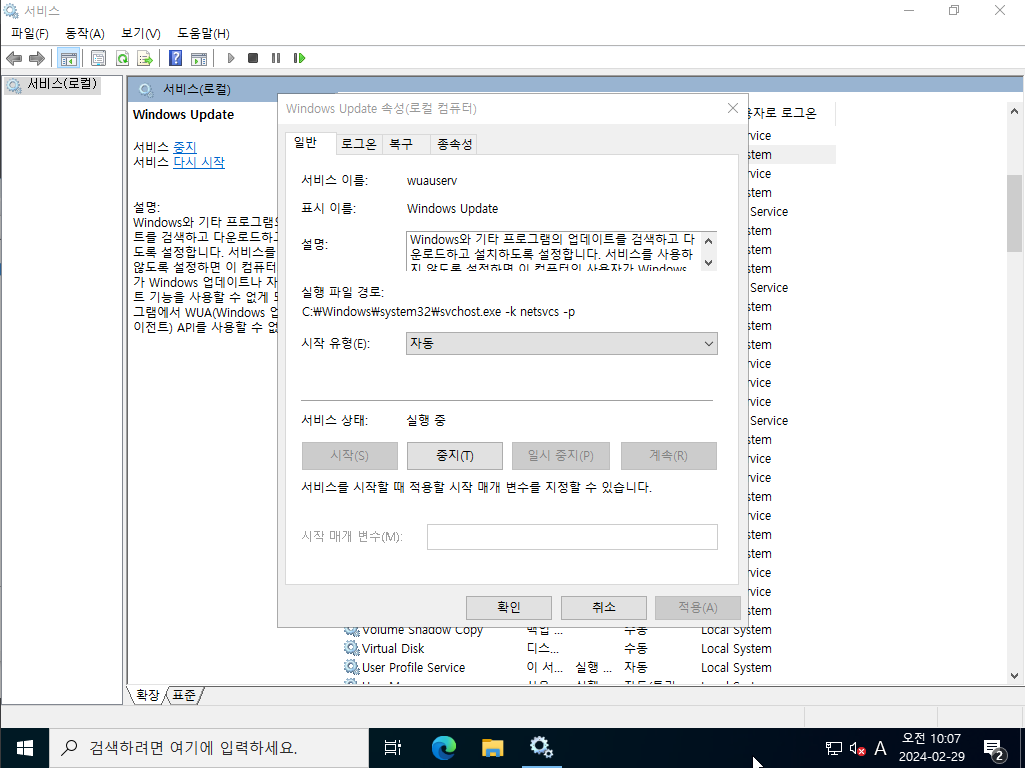The image size is (1025, 768).
Task: Select the User Profile Service name
Action: (413, 667)
